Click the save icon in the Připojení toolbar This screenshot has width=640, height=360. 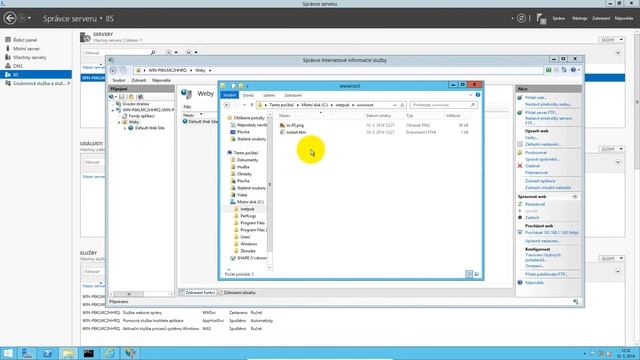point(122,97)
